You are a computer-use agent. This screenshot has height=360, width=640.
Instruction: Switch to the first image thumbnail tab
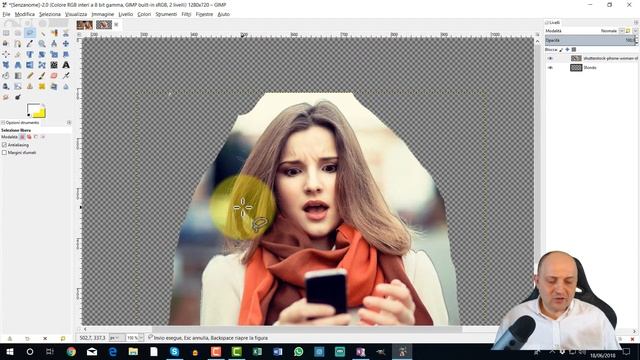coord(84,25)
